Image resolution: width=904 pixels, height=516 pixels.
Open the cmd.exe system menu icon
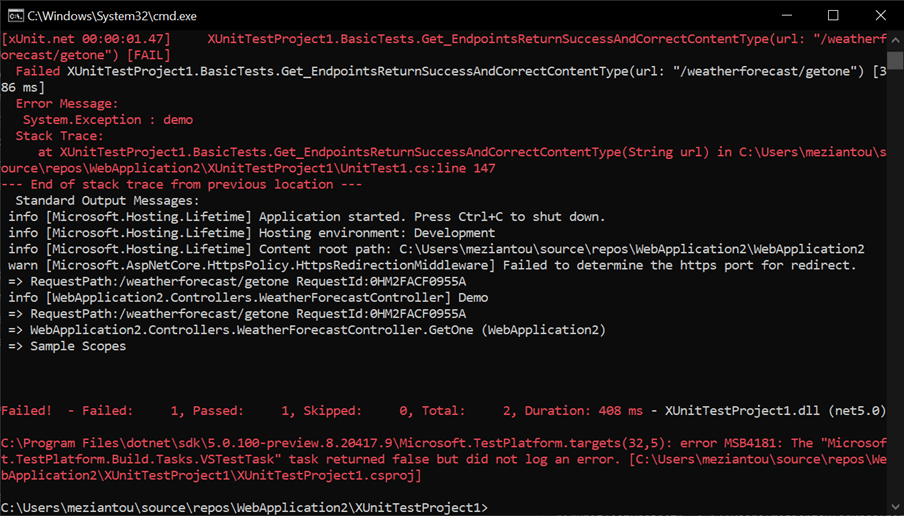pos(14,15)
